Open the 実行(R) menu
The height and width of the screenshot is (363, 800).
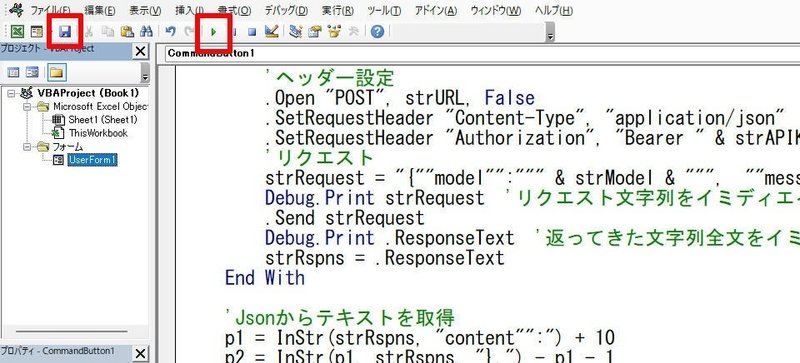pos(338,10)
